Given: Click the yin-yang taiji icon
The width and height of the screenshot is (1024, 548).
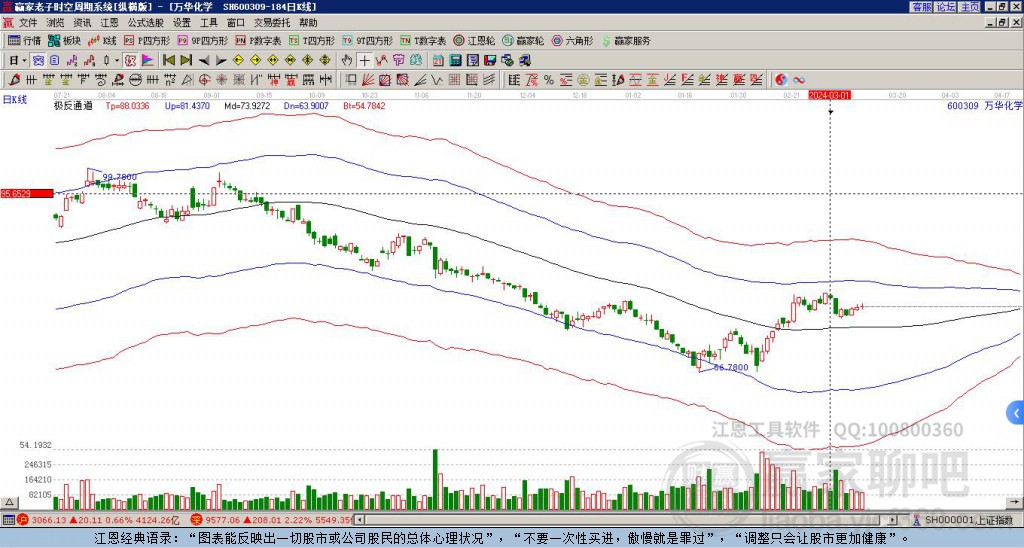Looking at the screenshot, I should point(781,80).
